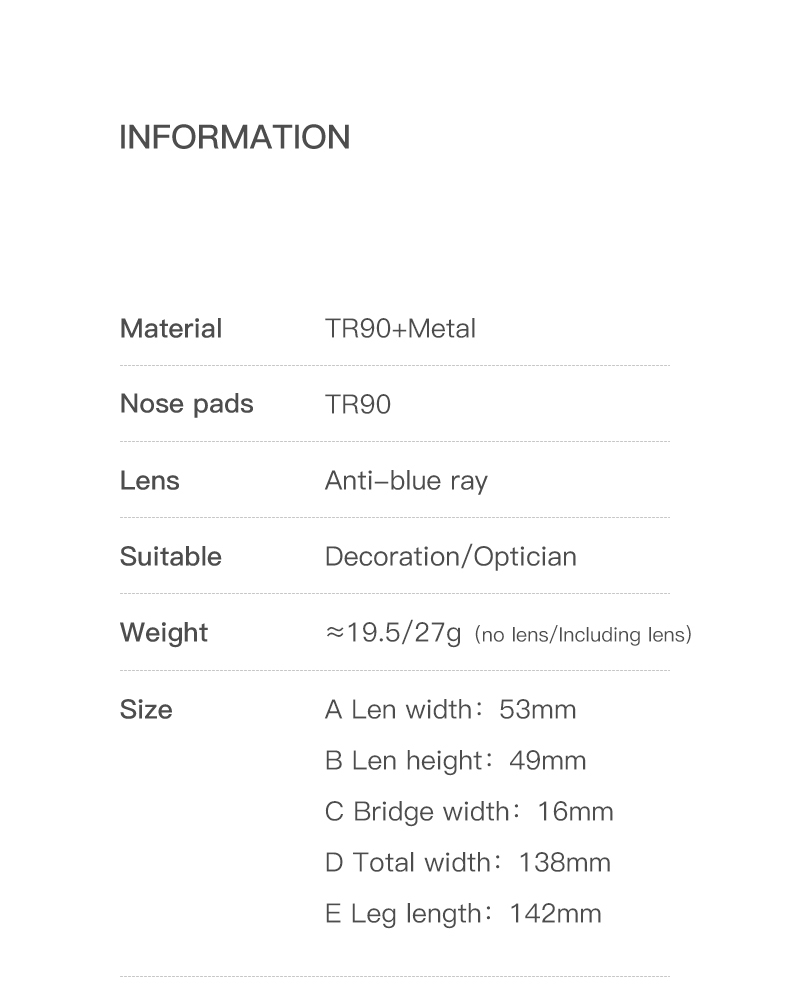790x988 pixels.
Task: Click the ≈19.5/27g weight value
Action: point(393,633)
